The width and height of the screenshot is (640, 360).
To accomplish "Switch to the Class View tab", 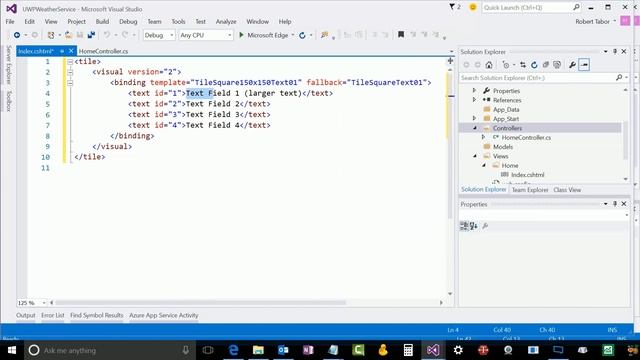I will (x=567, y=190).
